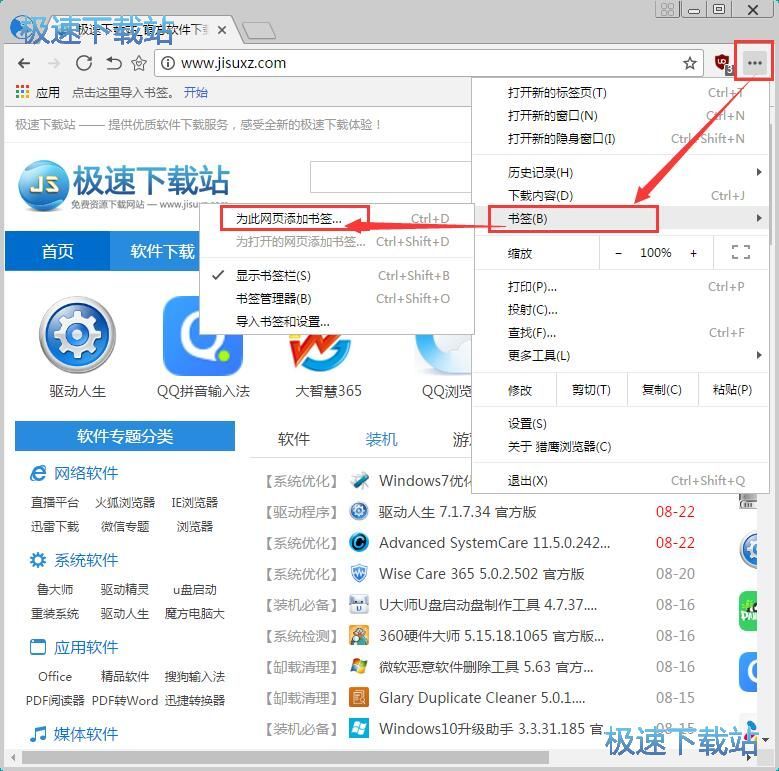779x771 pixels.
Task: Click the horizontal scrollbar thumb
Action: point(285,757)
